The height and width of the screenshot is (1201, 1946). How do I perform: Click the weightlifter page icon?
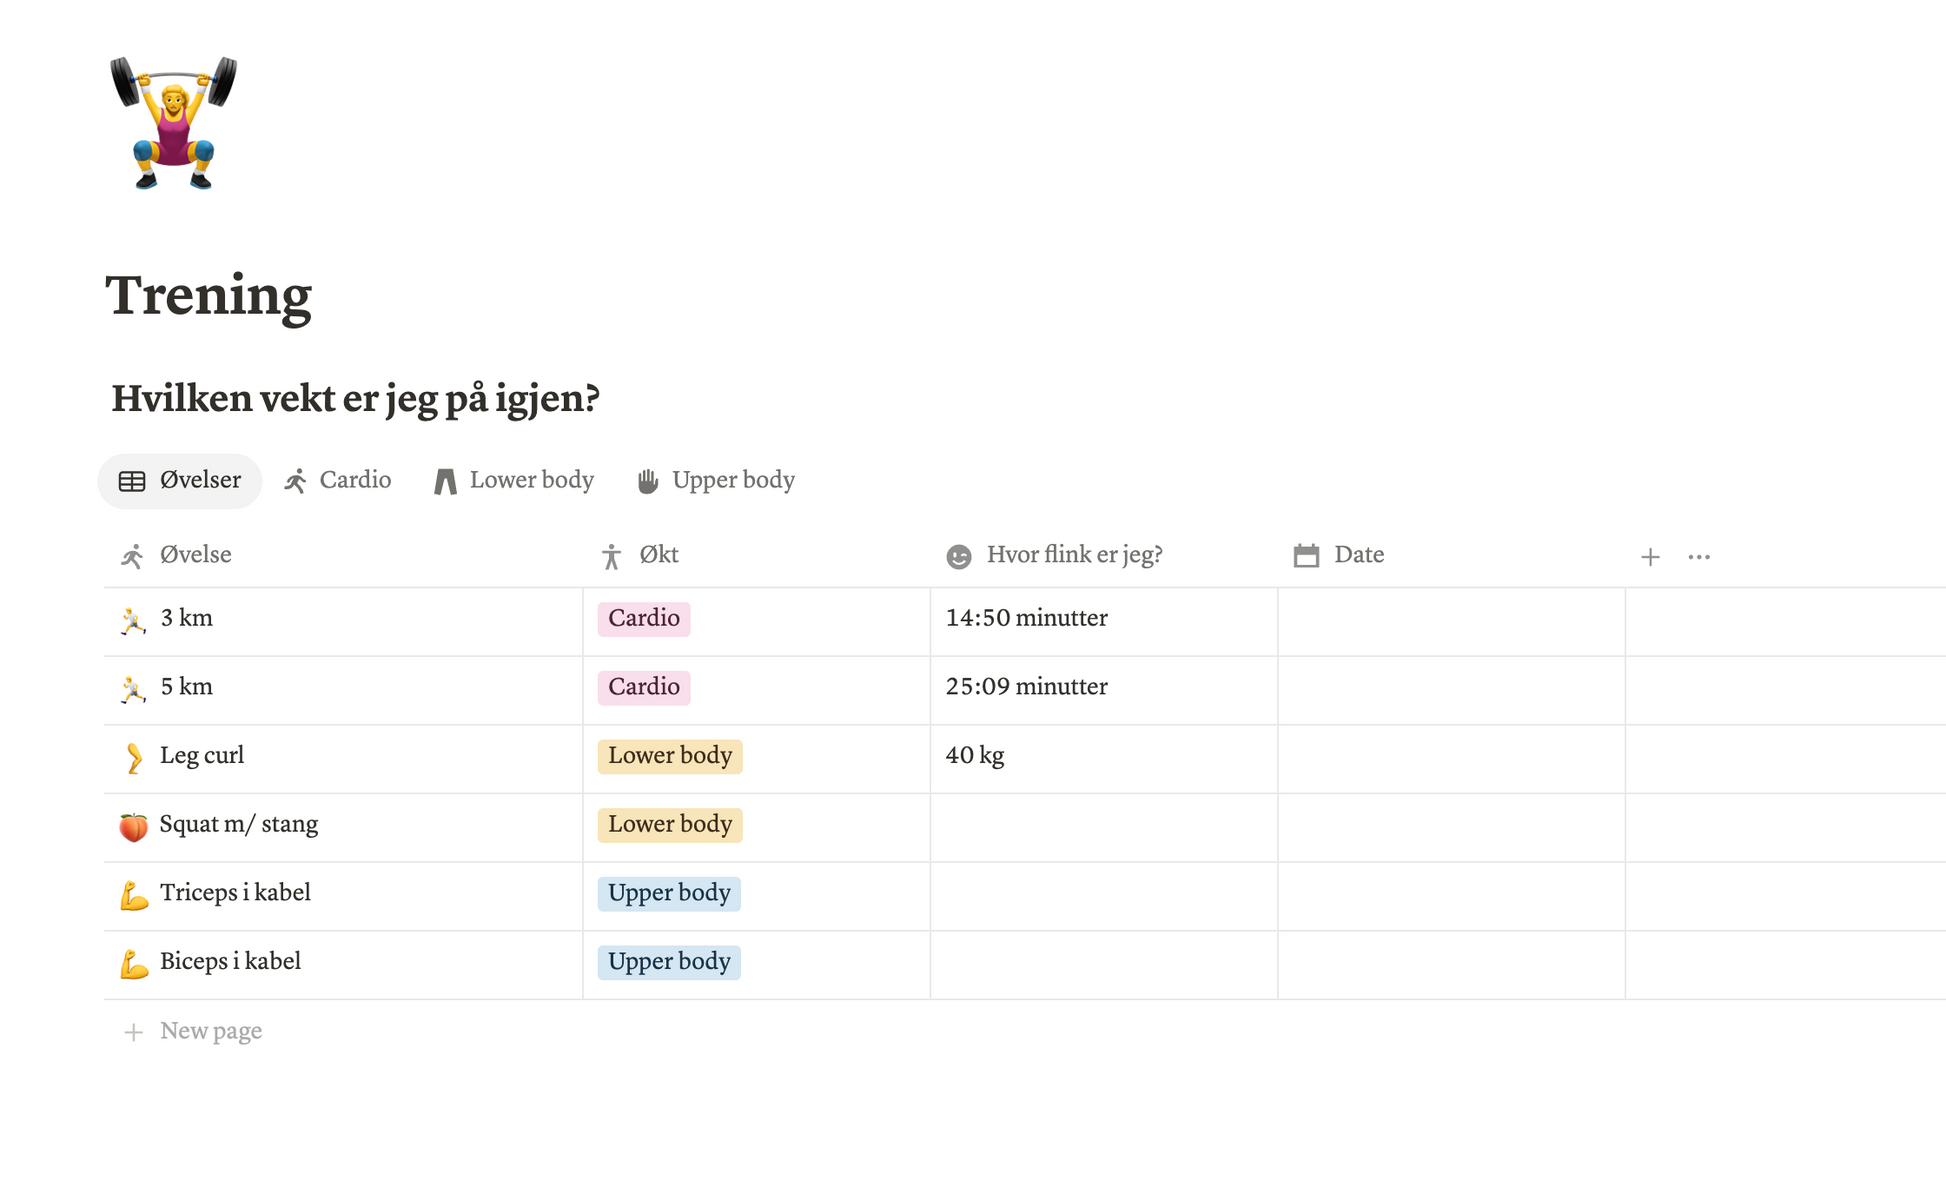point(173,122)
